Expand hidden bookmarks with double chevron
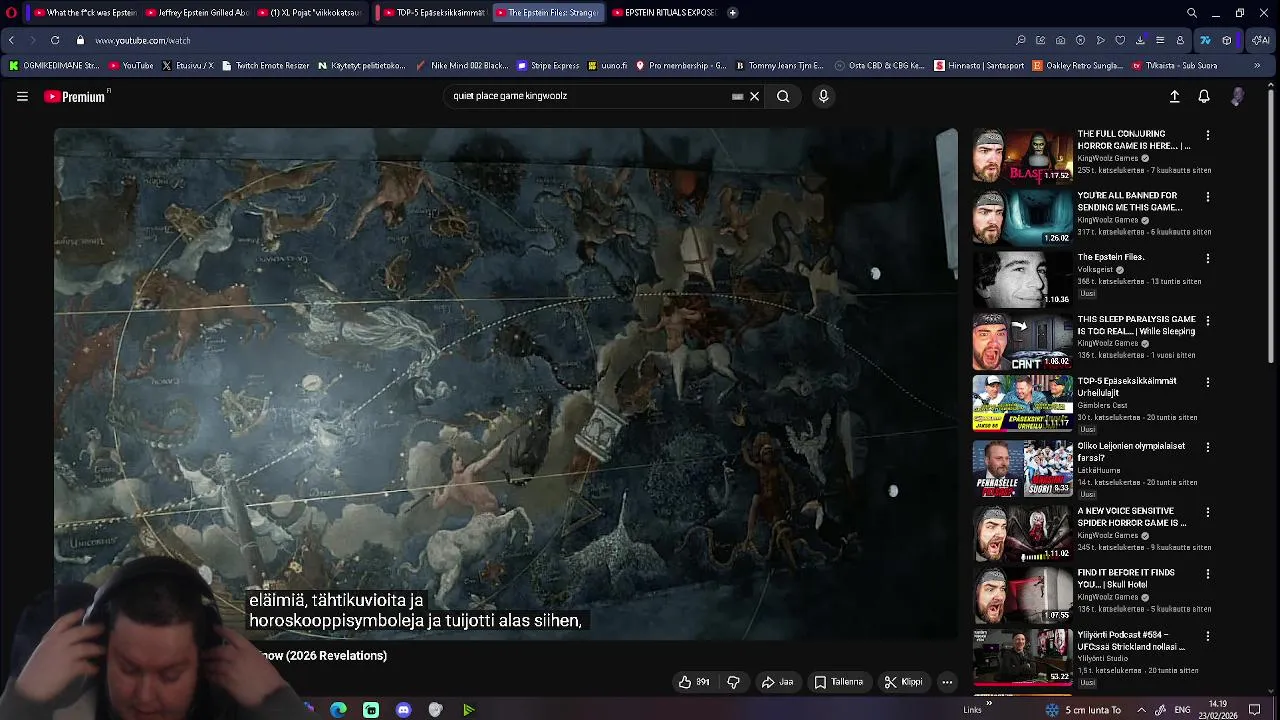This screenshot has width=1280, height=720. tap(1257, 65)
